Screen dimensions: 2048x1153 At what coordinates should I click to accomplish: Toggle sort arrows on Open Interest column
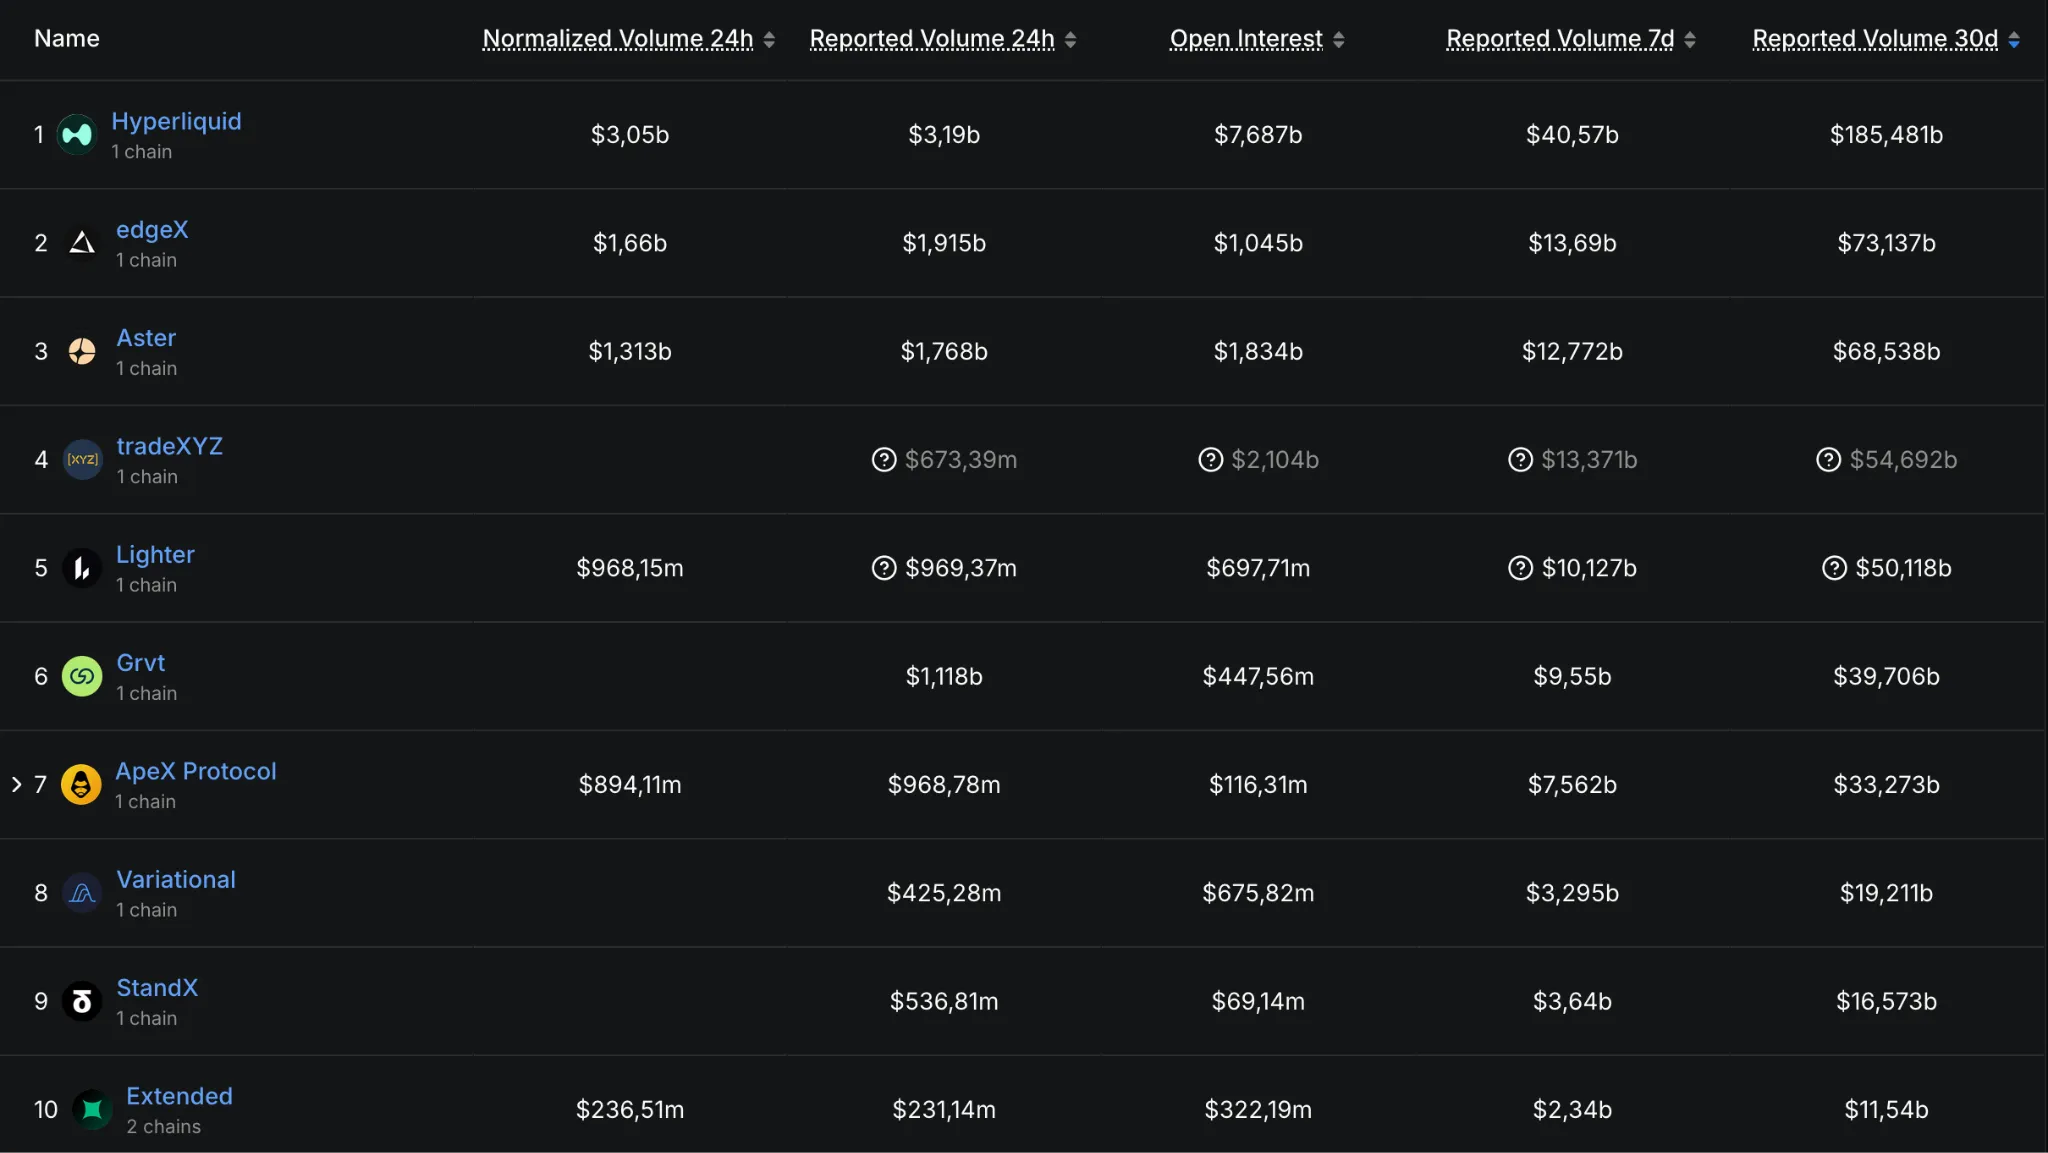click(1339, 38)
